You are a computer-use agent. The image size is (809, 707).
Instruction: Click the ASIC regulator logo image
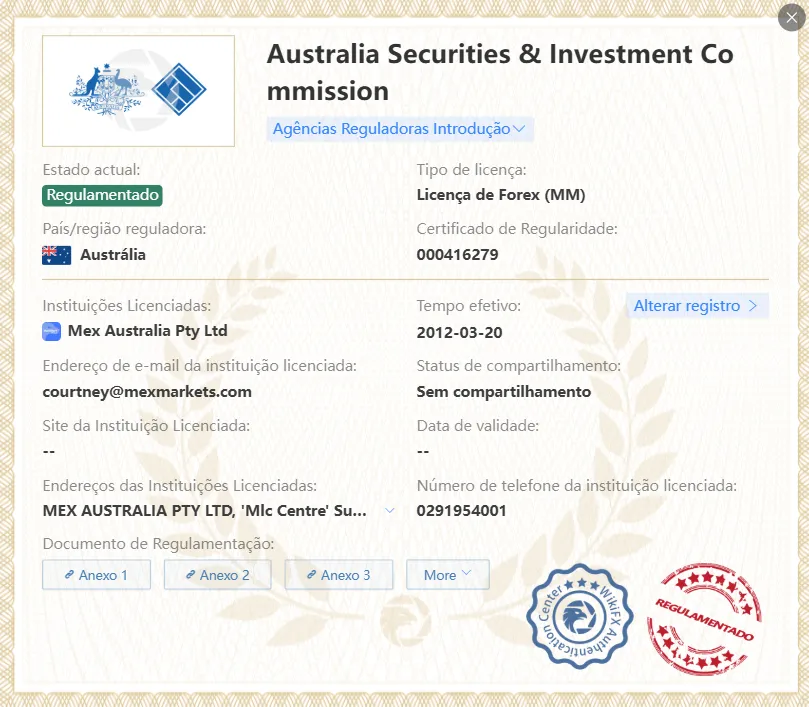pyautogui.click(x=138, y=91)
